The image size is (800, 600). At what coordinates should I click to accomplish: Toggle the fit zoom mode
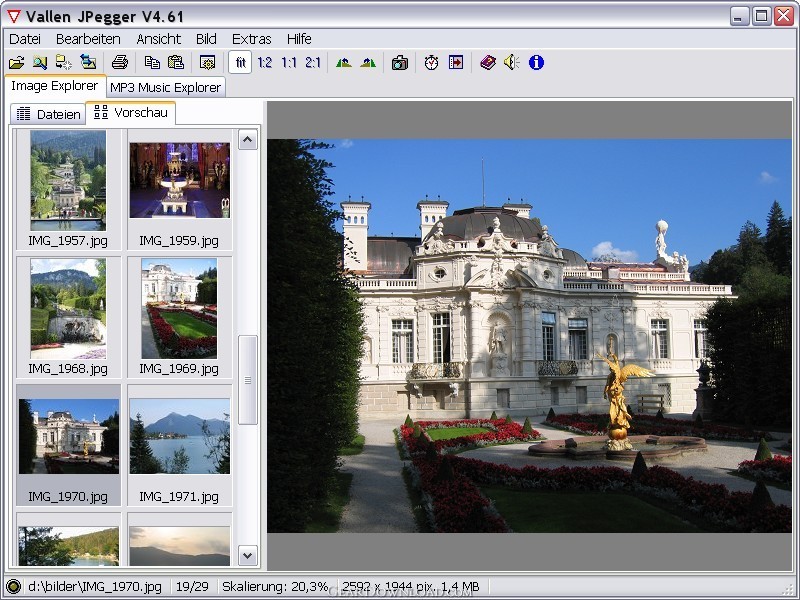point(240,63)
